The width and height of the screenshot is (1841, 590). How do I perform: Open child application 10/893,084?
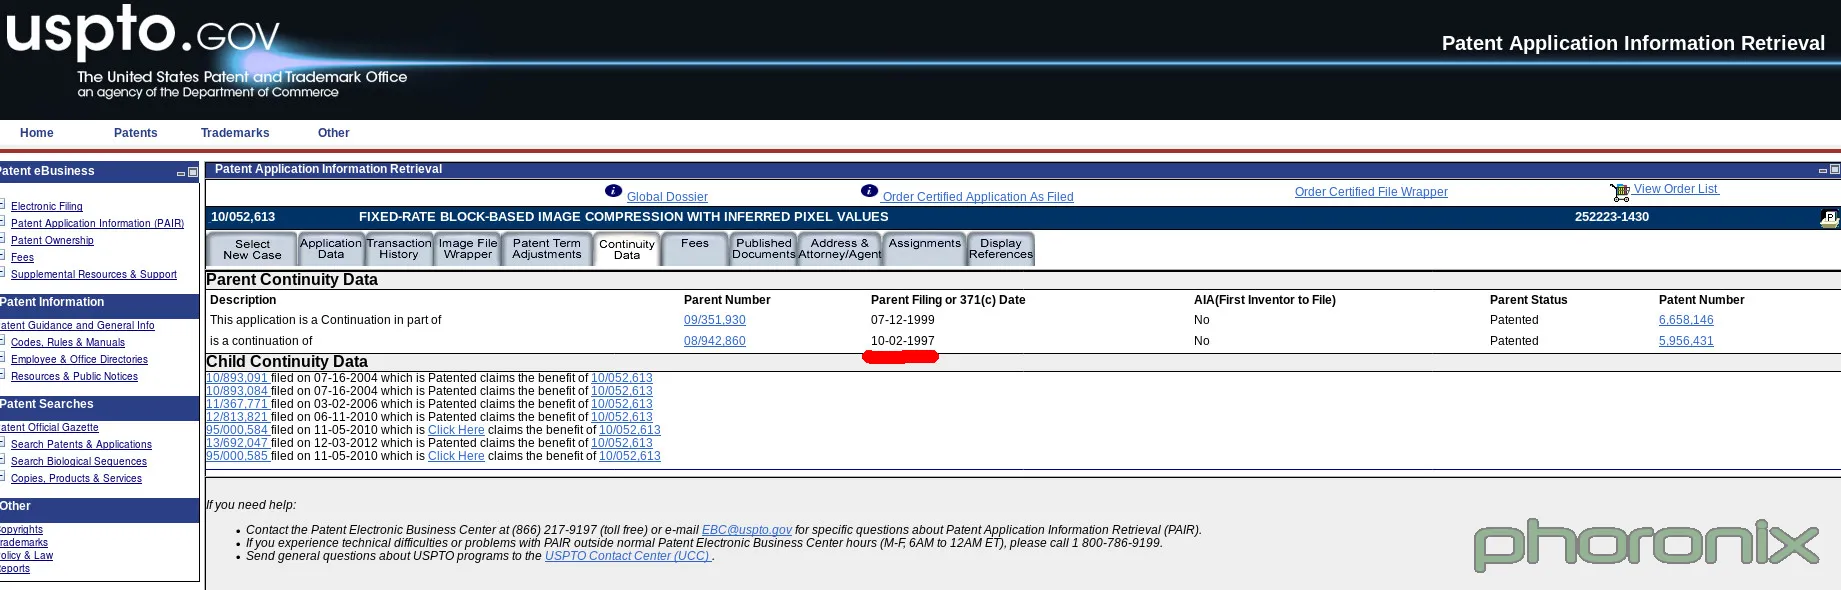point(237,391)
